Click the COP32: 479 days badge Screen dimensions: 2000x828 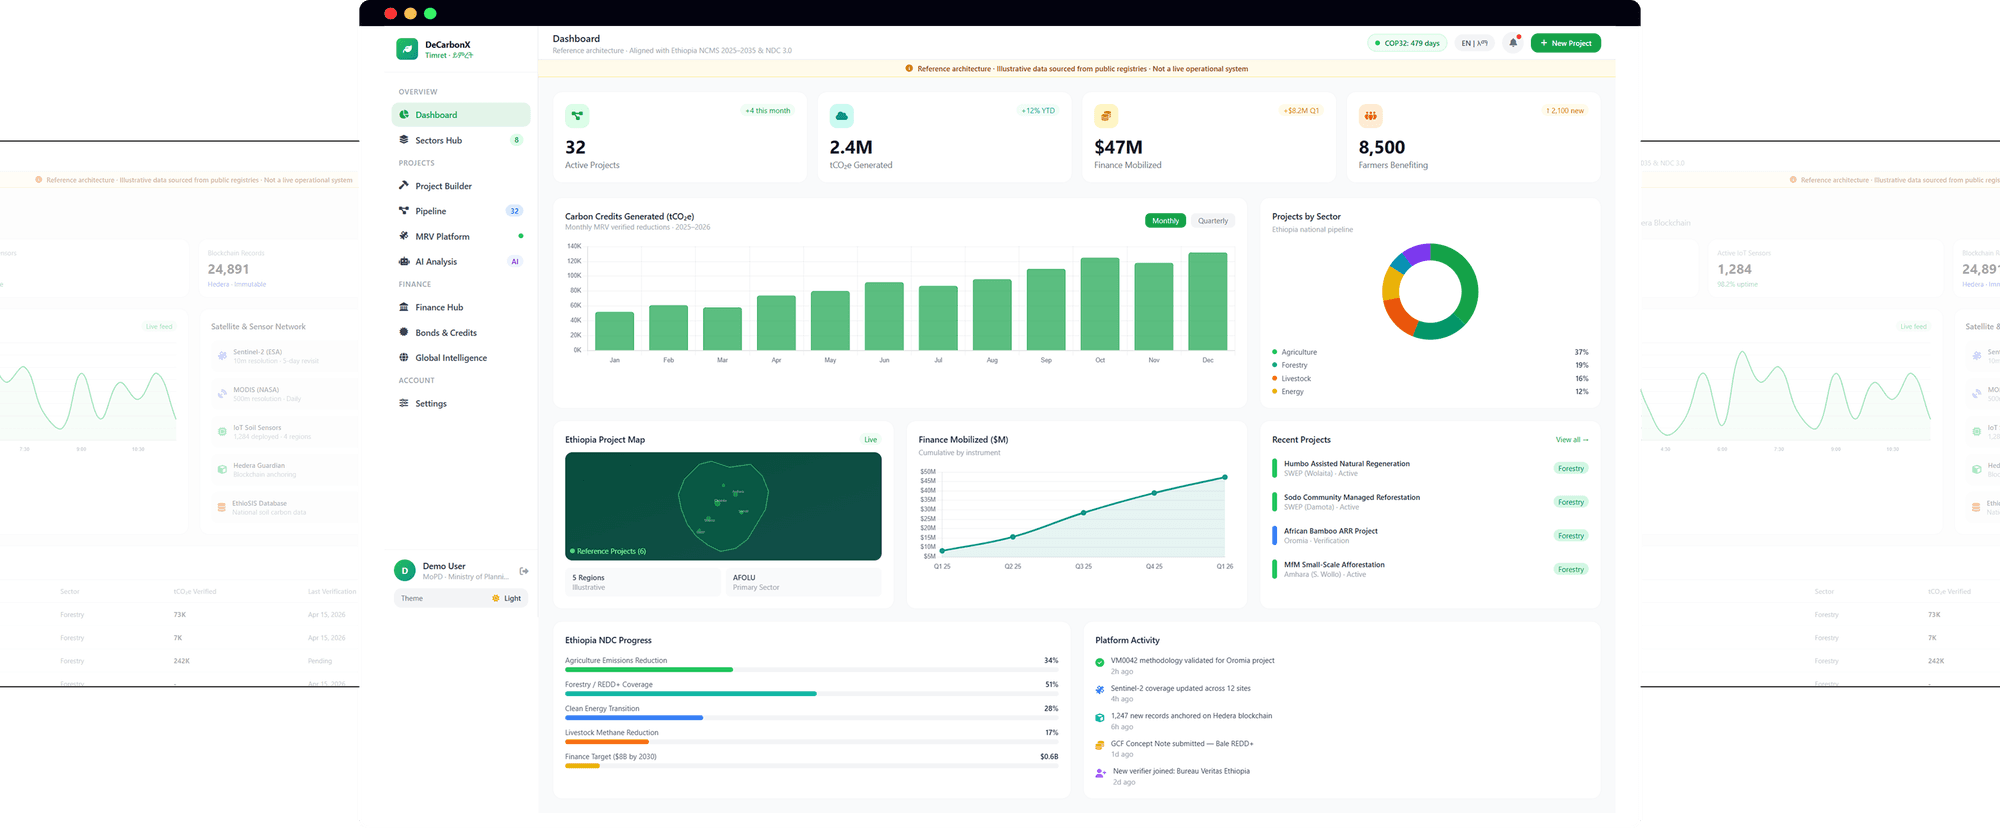1407,43
